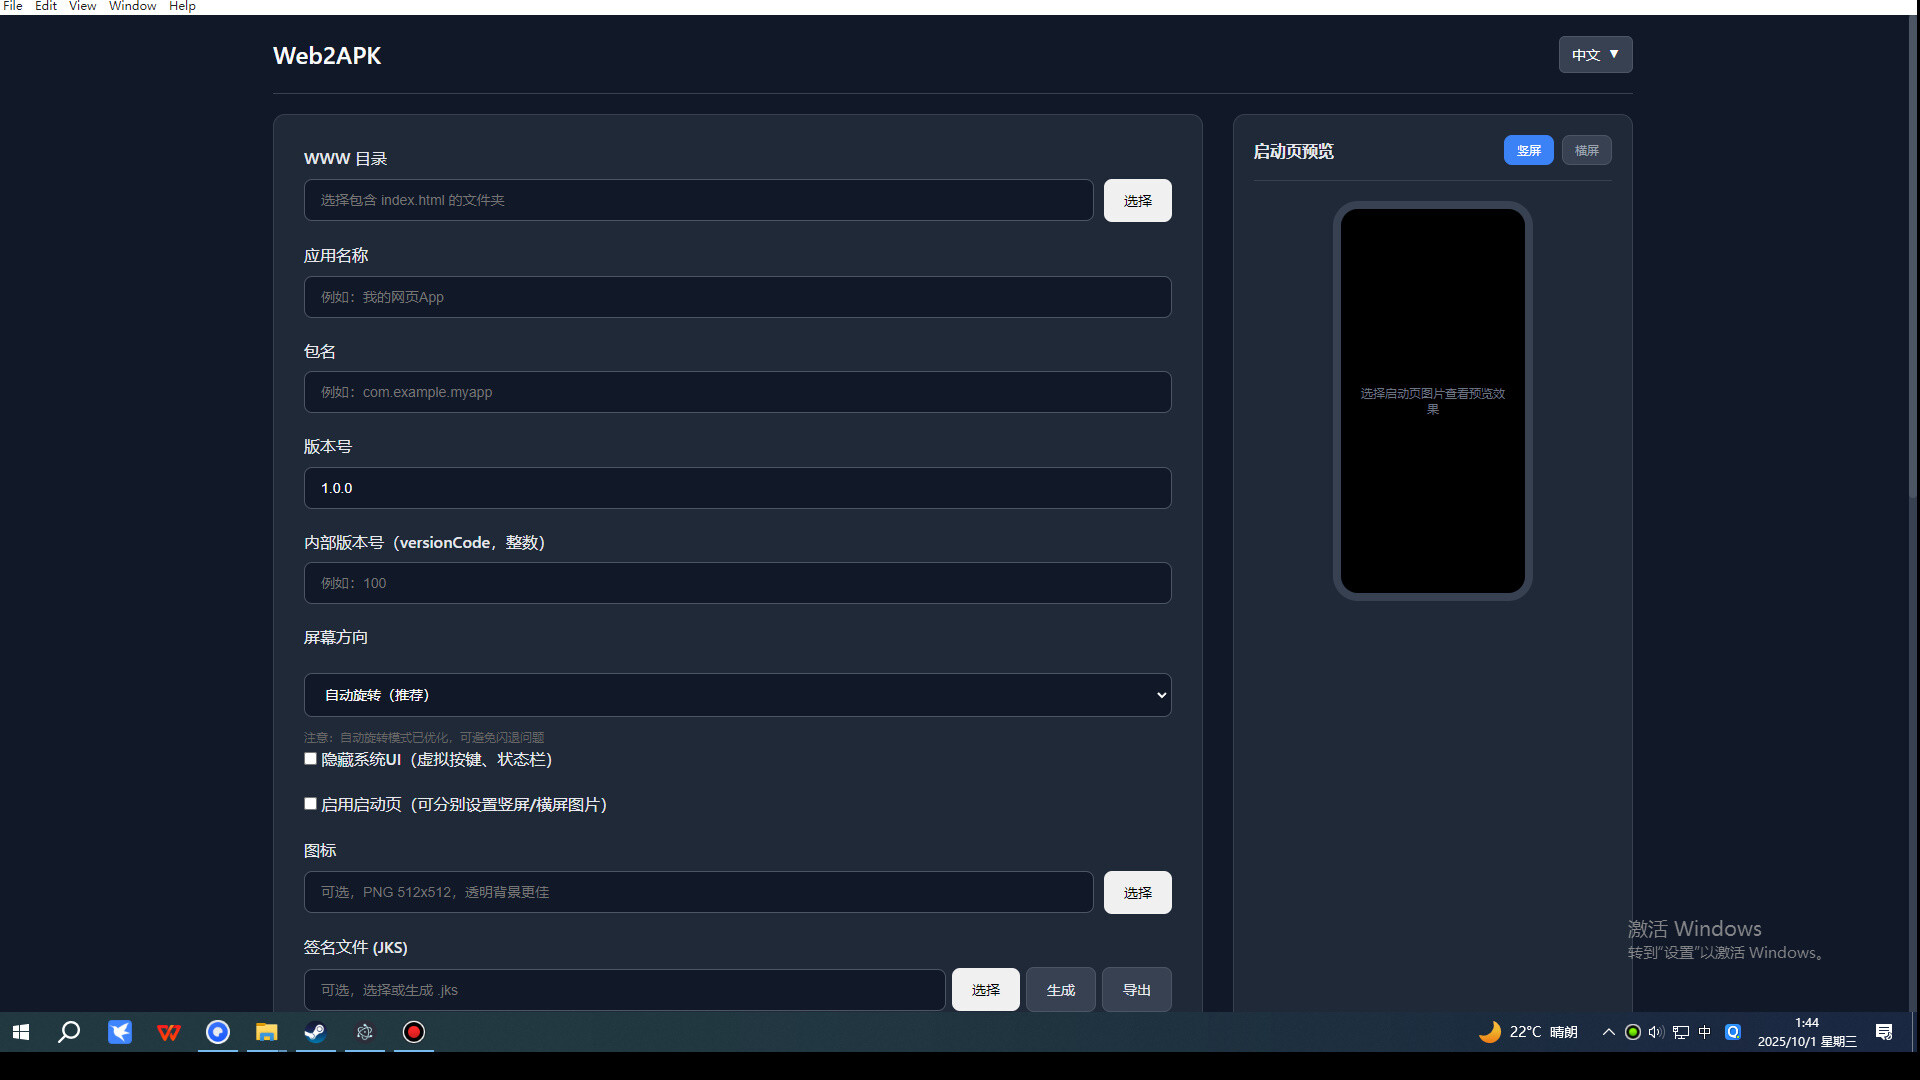Open the 中文 language selector
The width and height of the screenshot is (1920, 1080).
tap(1594, 55)
